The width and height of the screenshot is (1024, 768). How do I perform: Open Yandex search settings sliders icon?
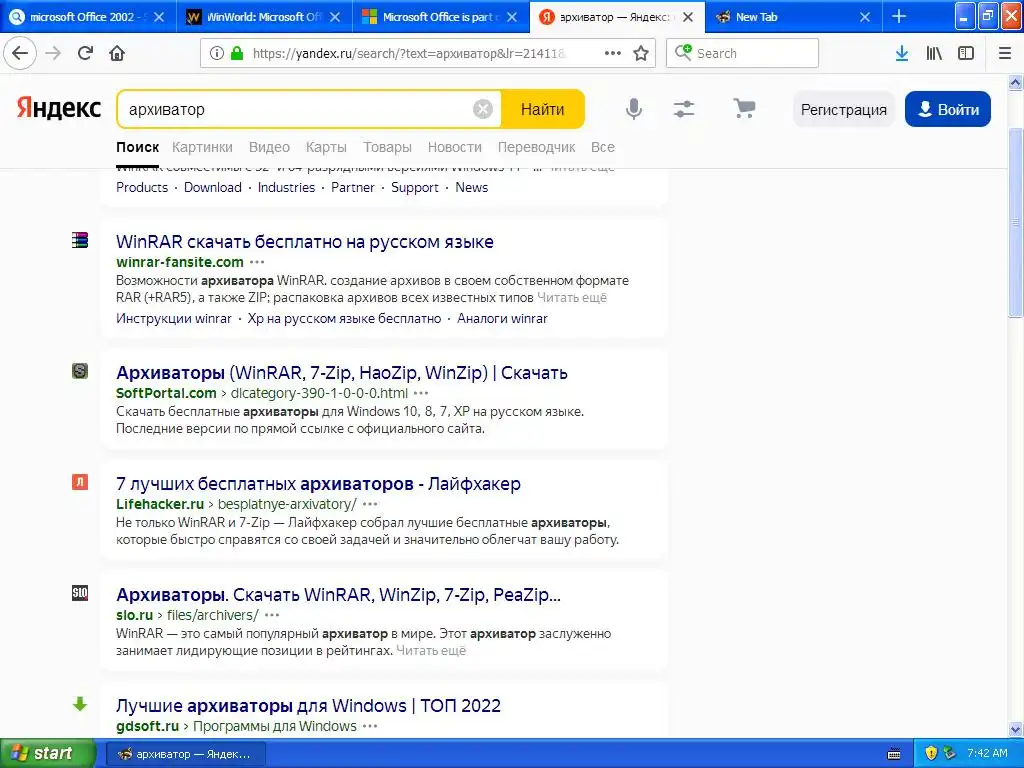point(684,109)
